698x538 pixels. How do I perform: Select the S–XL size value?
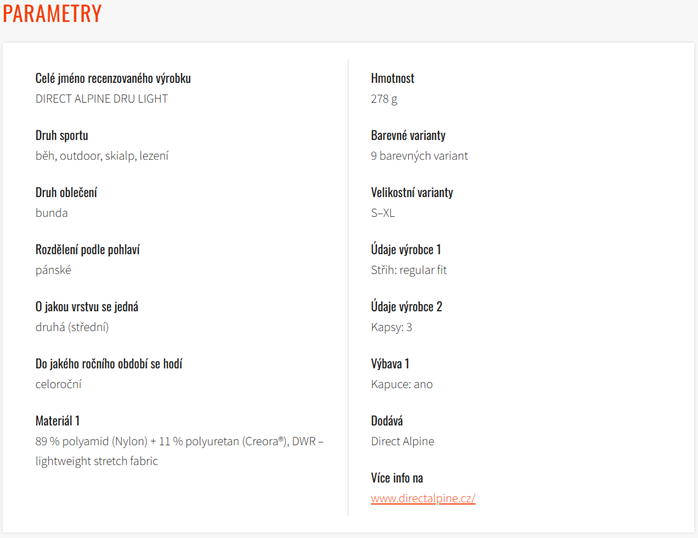point(382,213)
